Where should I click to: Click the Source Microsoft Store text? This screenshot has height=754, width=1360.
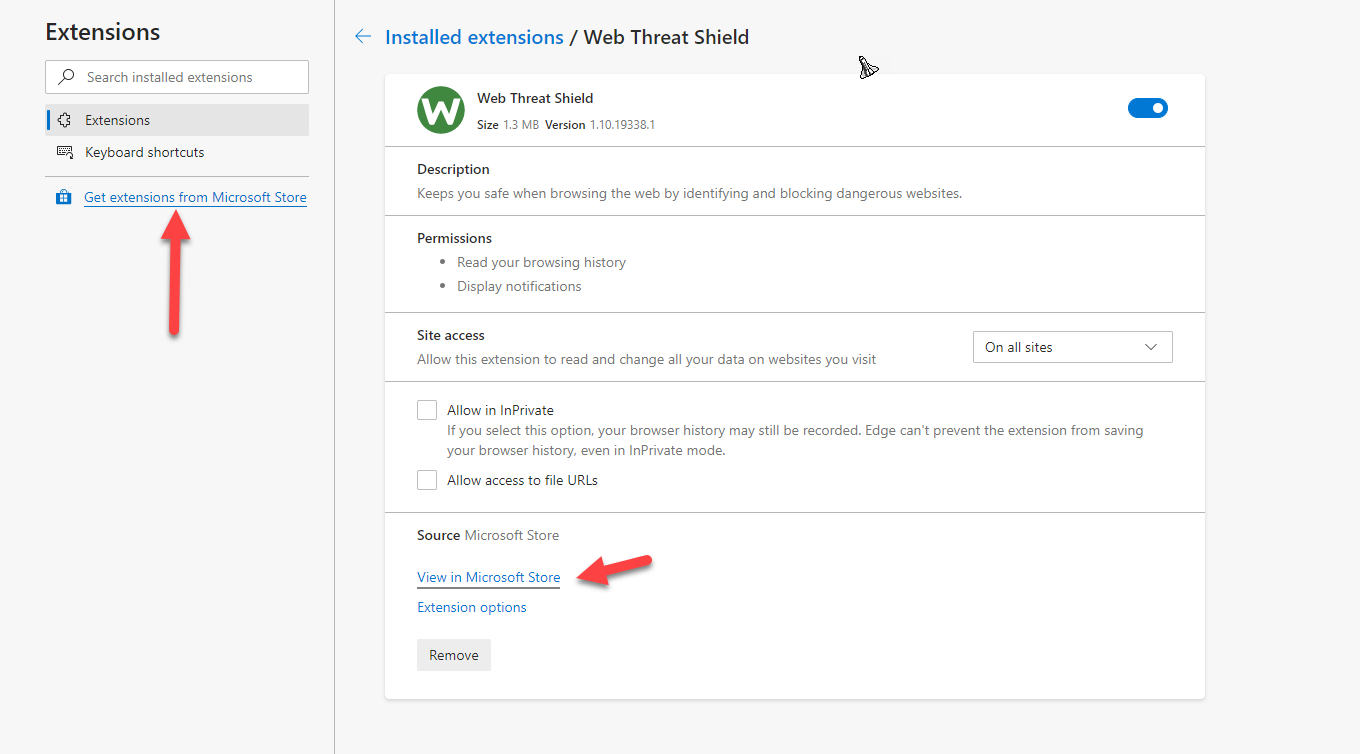pyautogui.click(x=488, y=535)
